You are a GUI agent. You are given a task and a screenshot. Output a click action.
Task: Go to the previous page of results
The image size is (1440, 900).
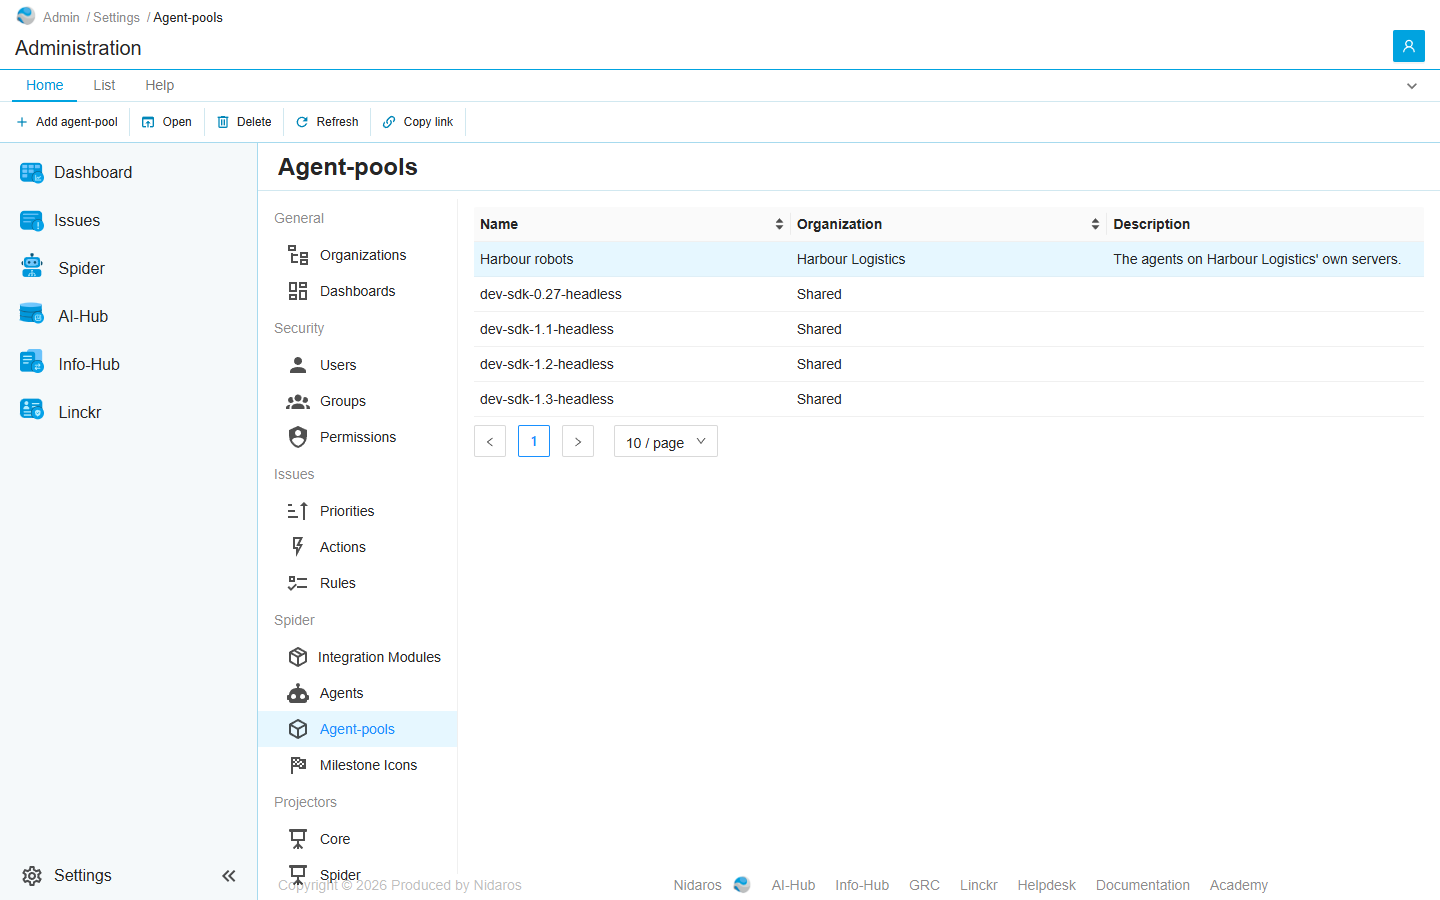(x=490, y=442)
